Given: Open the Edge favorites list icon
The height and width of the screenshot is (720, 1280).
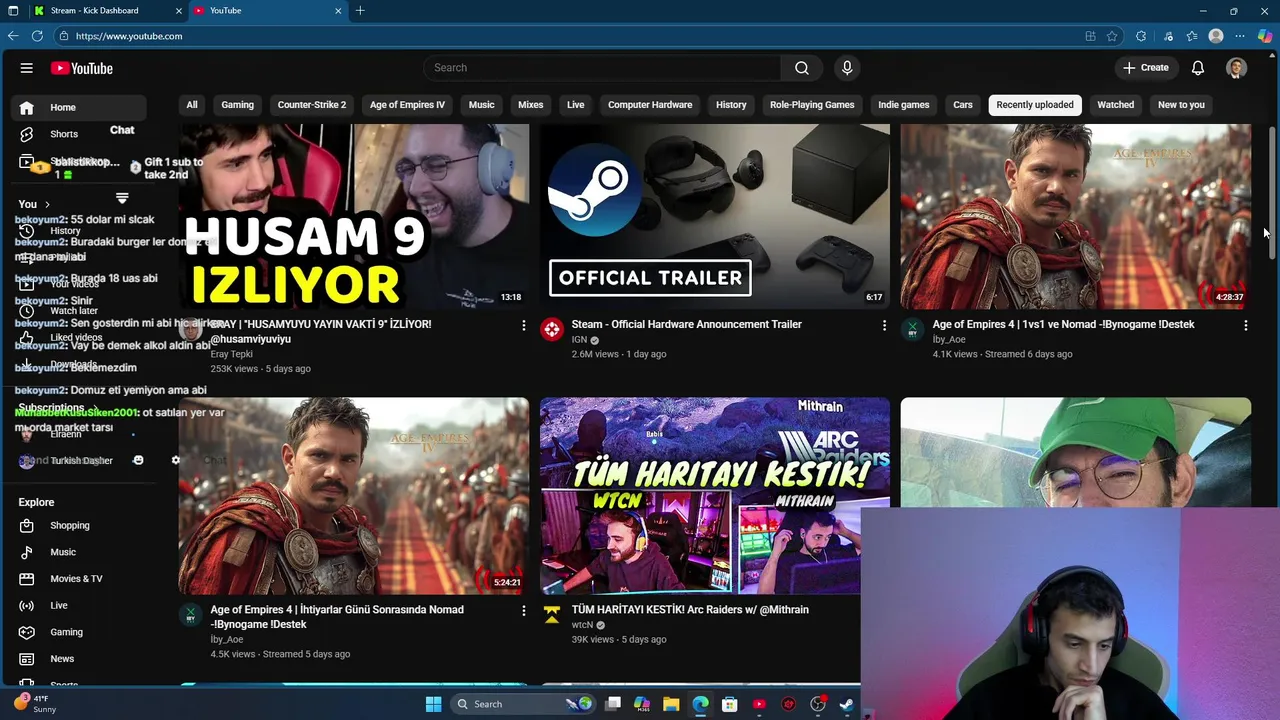Looking at the screenshot, I should pyautogui.click(x=1192, y=36).
